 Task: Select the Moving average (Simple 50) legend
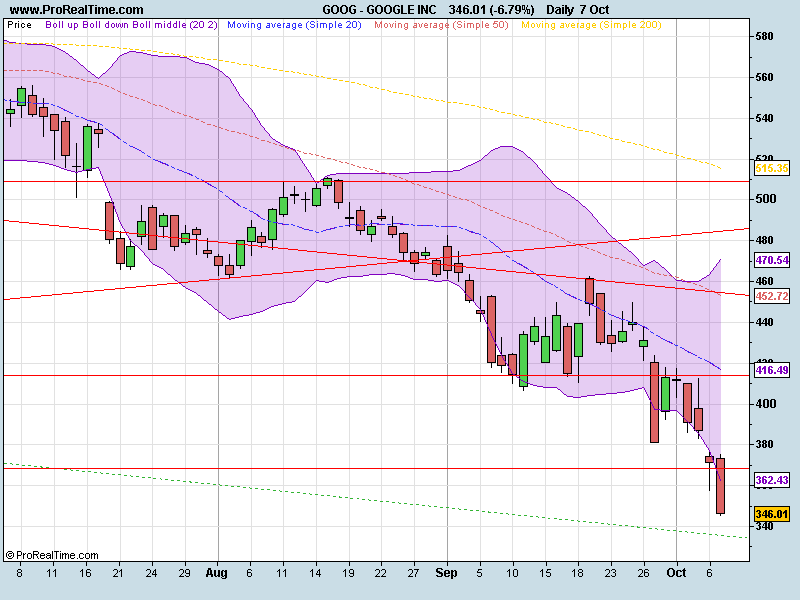pyautogui.click(x=441, y=25)
